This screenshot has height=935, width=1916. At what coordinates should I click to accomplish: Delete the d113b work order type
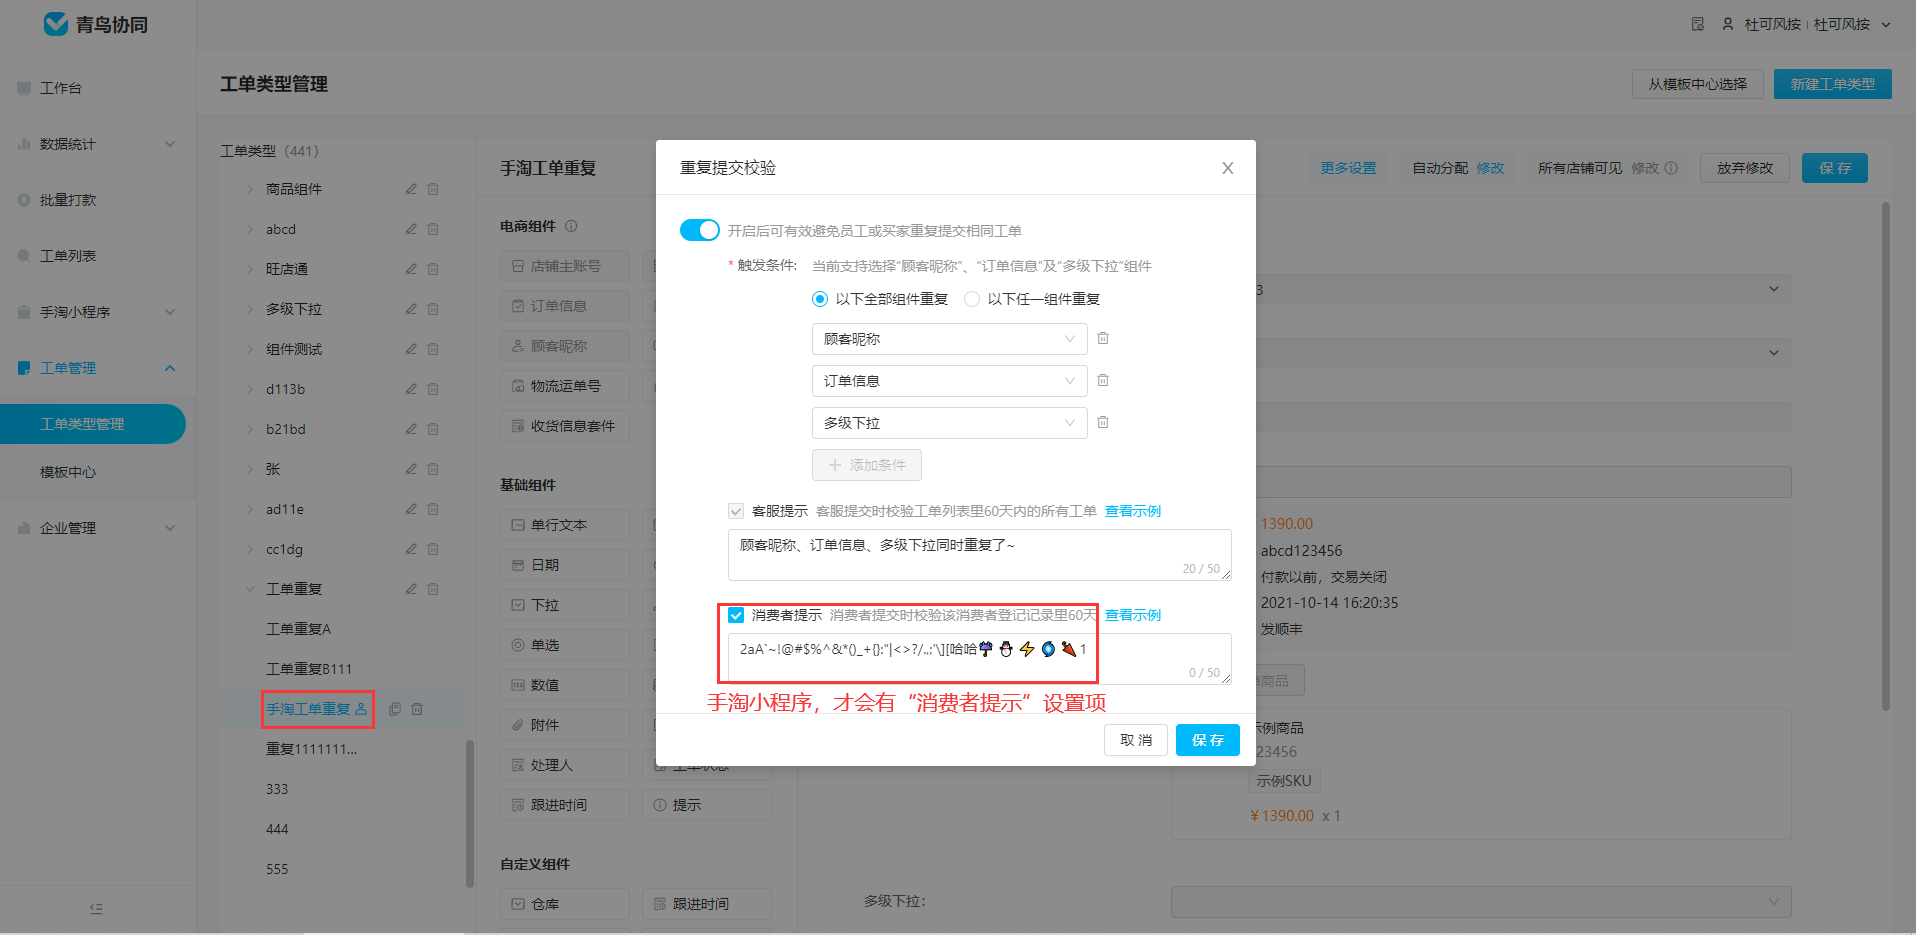(433, 389)
